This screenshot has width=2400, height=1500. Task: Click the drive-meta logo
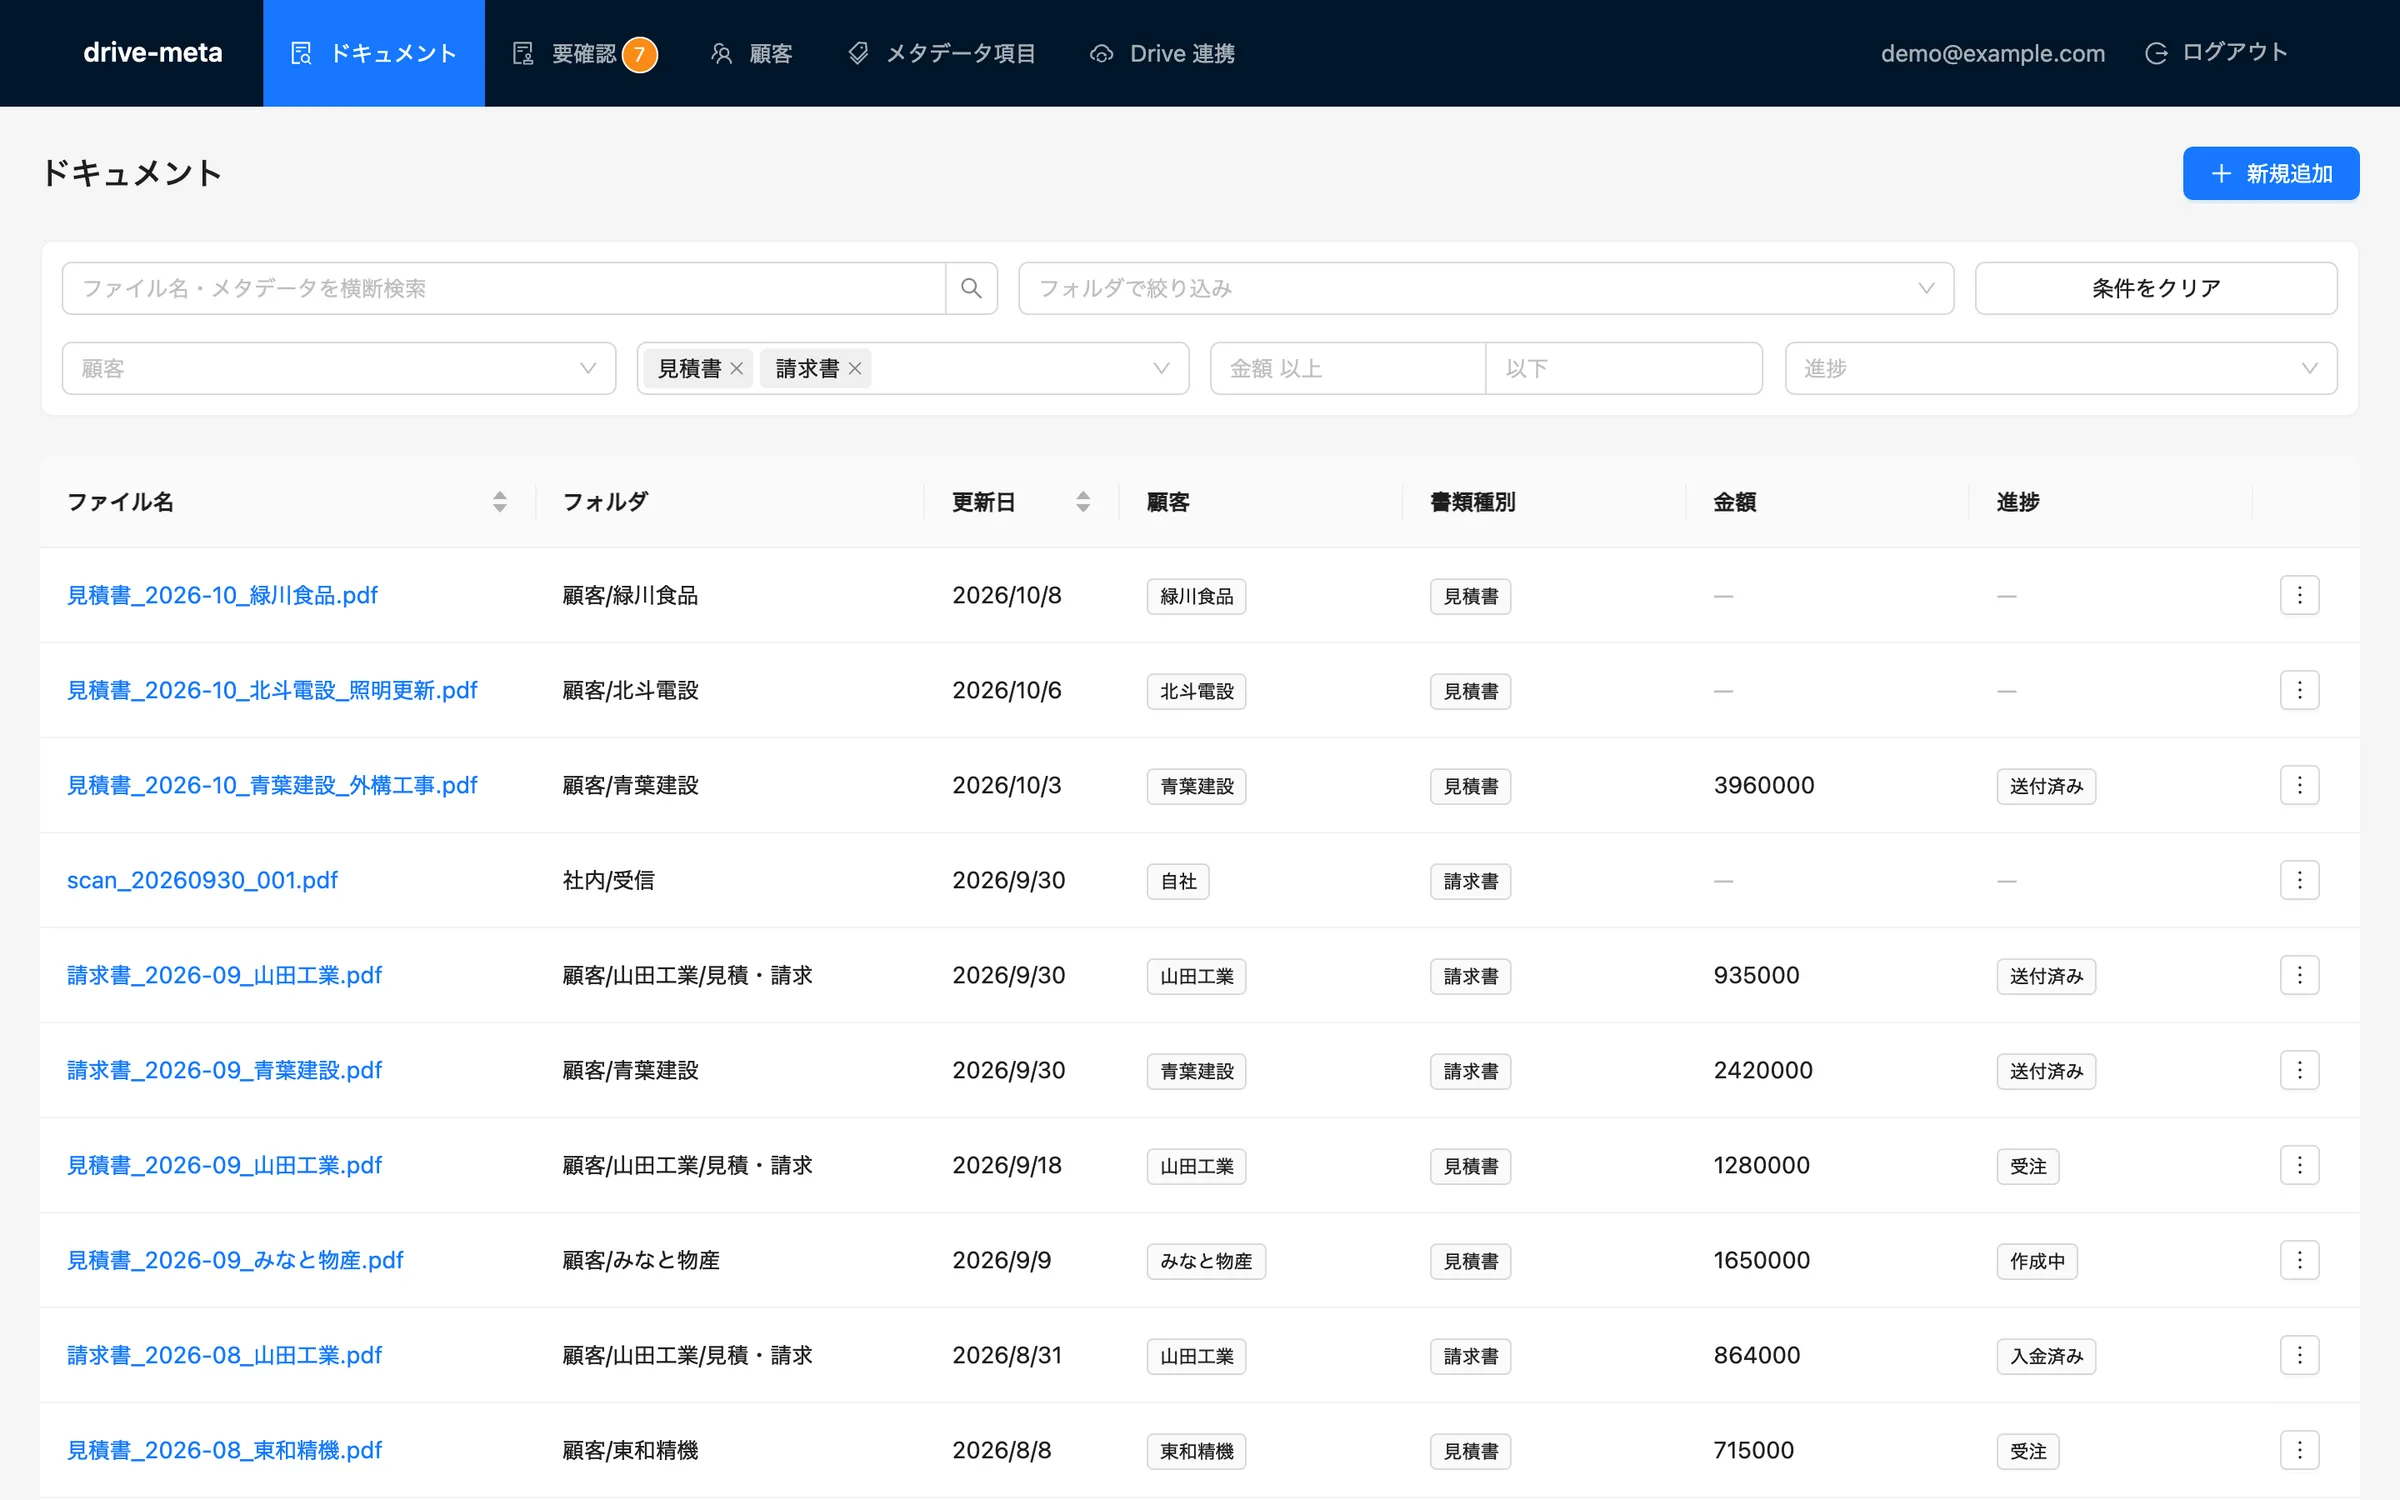pyautogui.click(x=153, y=53)
